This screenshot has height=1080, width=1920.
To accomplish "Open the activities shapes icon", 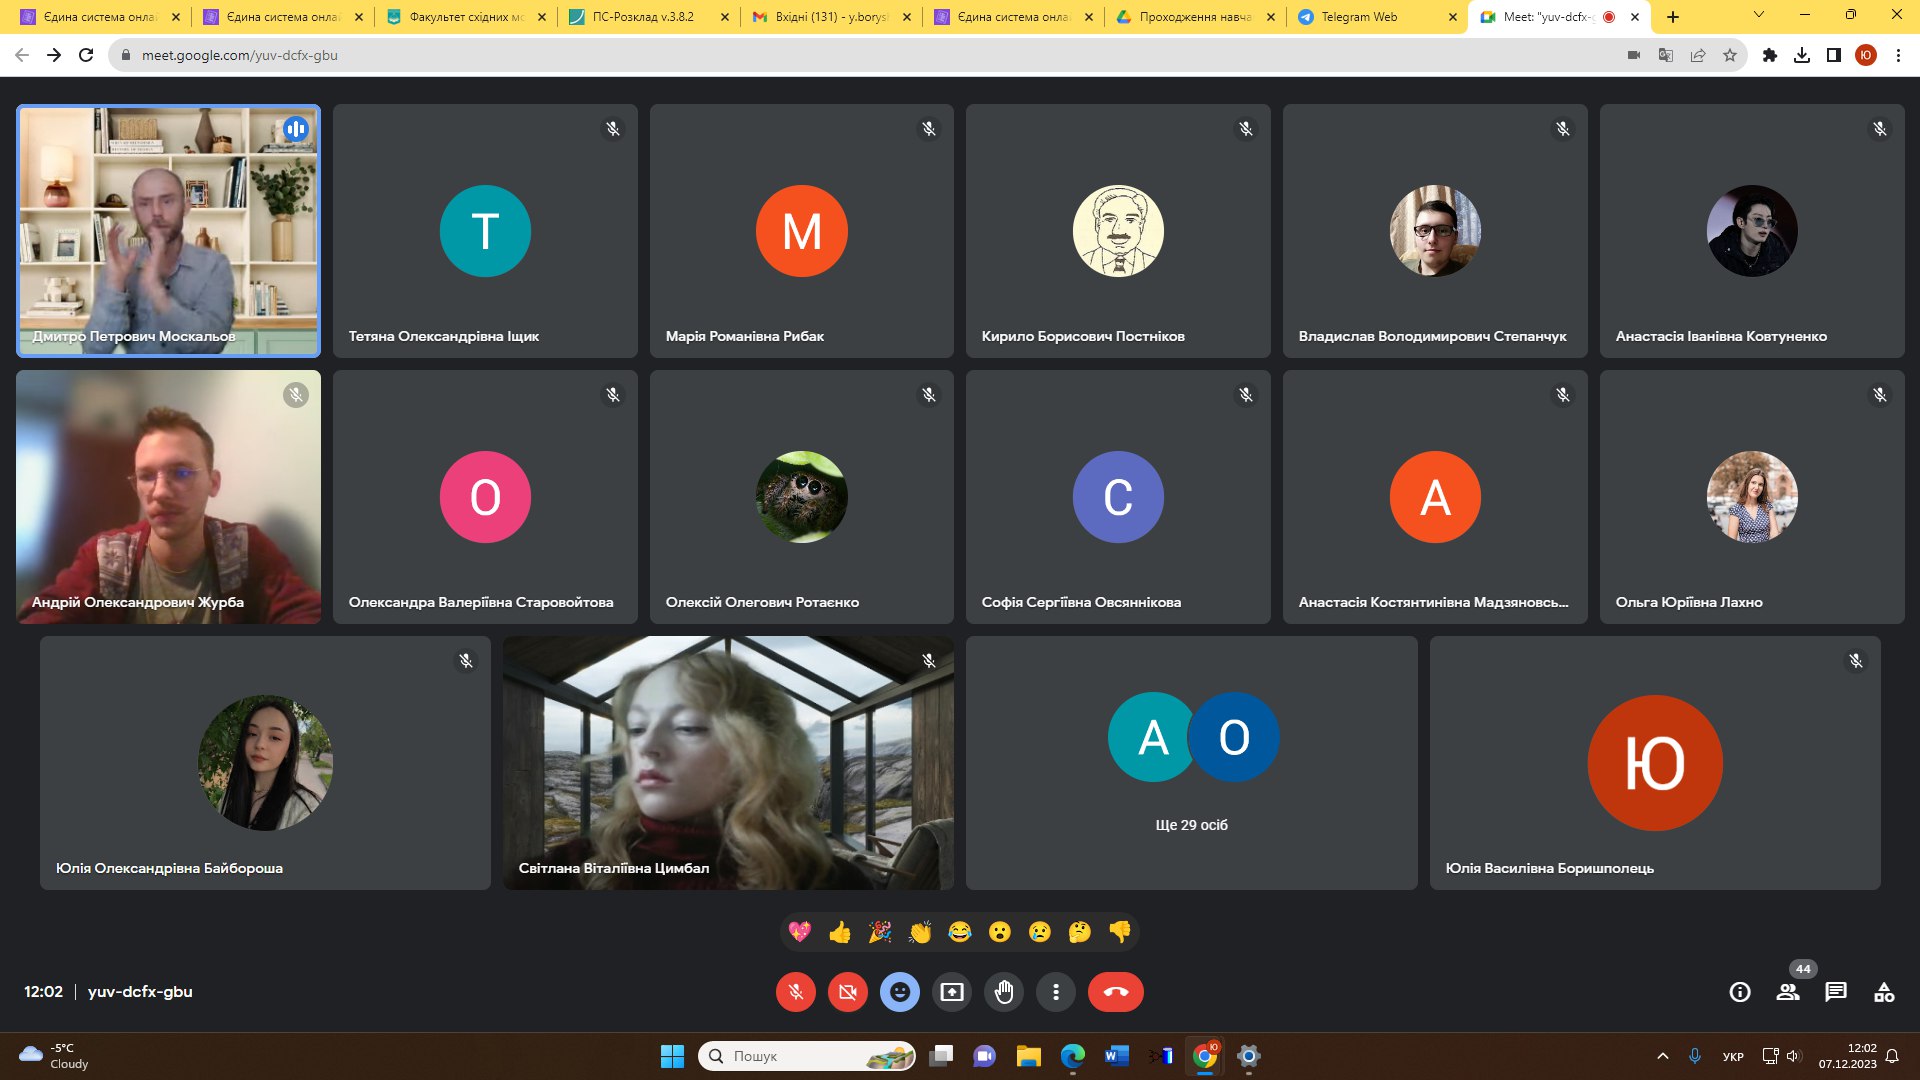I will point(1884,992).
